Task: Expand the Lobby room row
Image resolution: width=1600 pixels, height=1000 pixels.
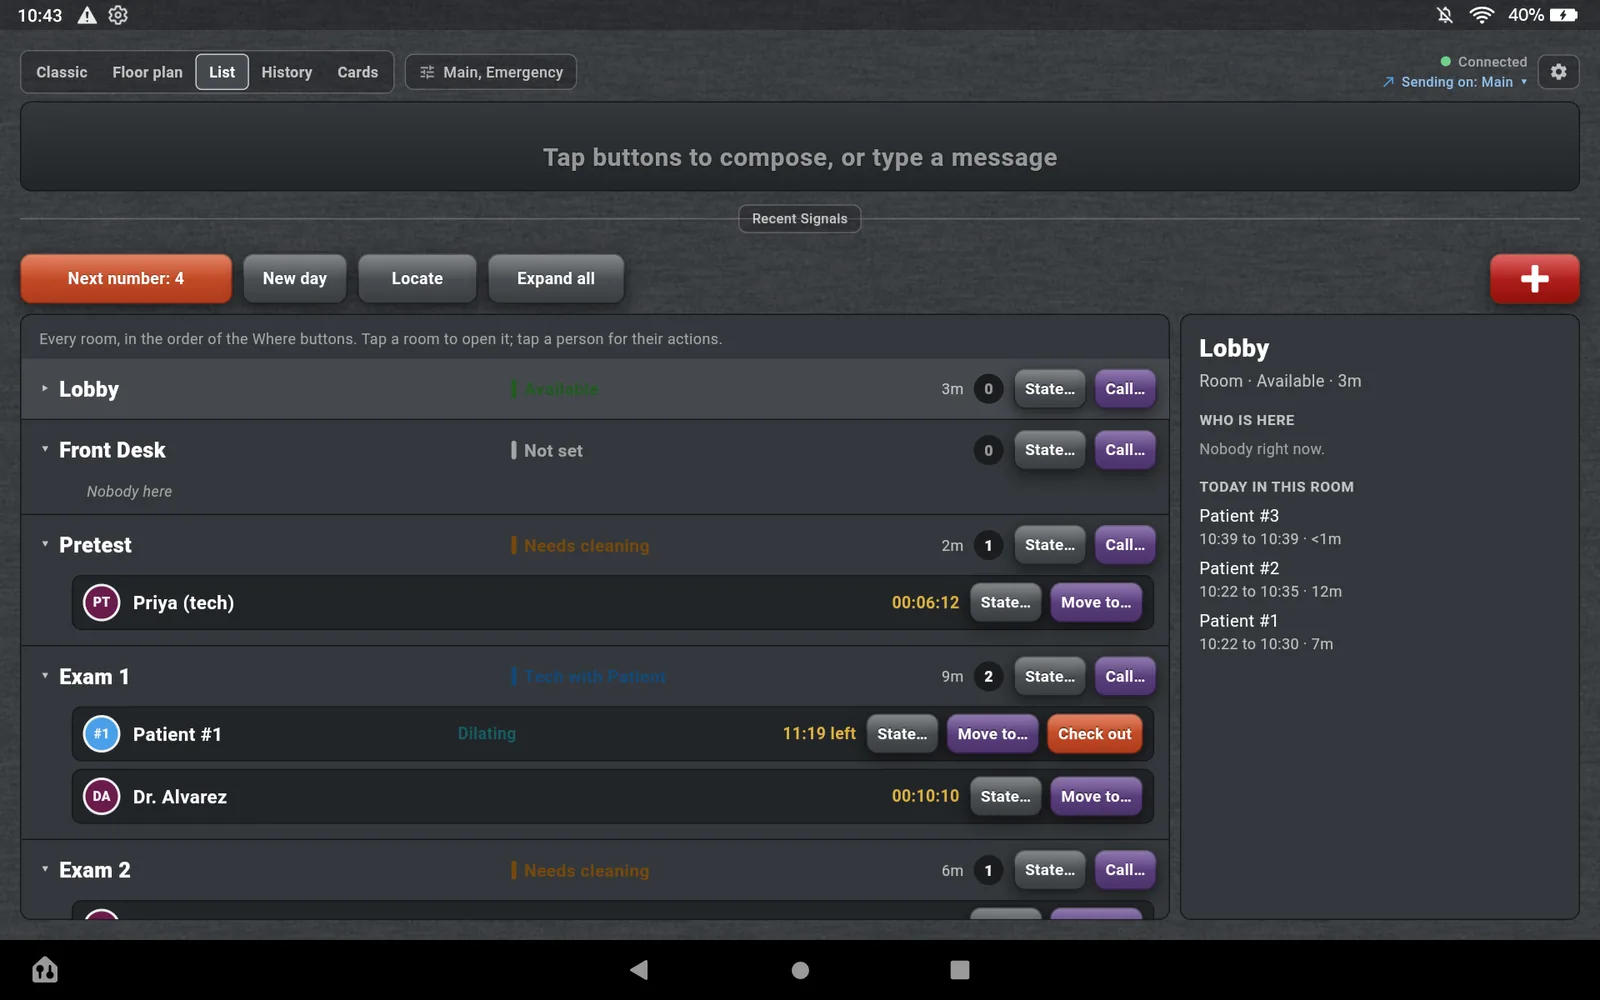Action: (x=595, y=389)
